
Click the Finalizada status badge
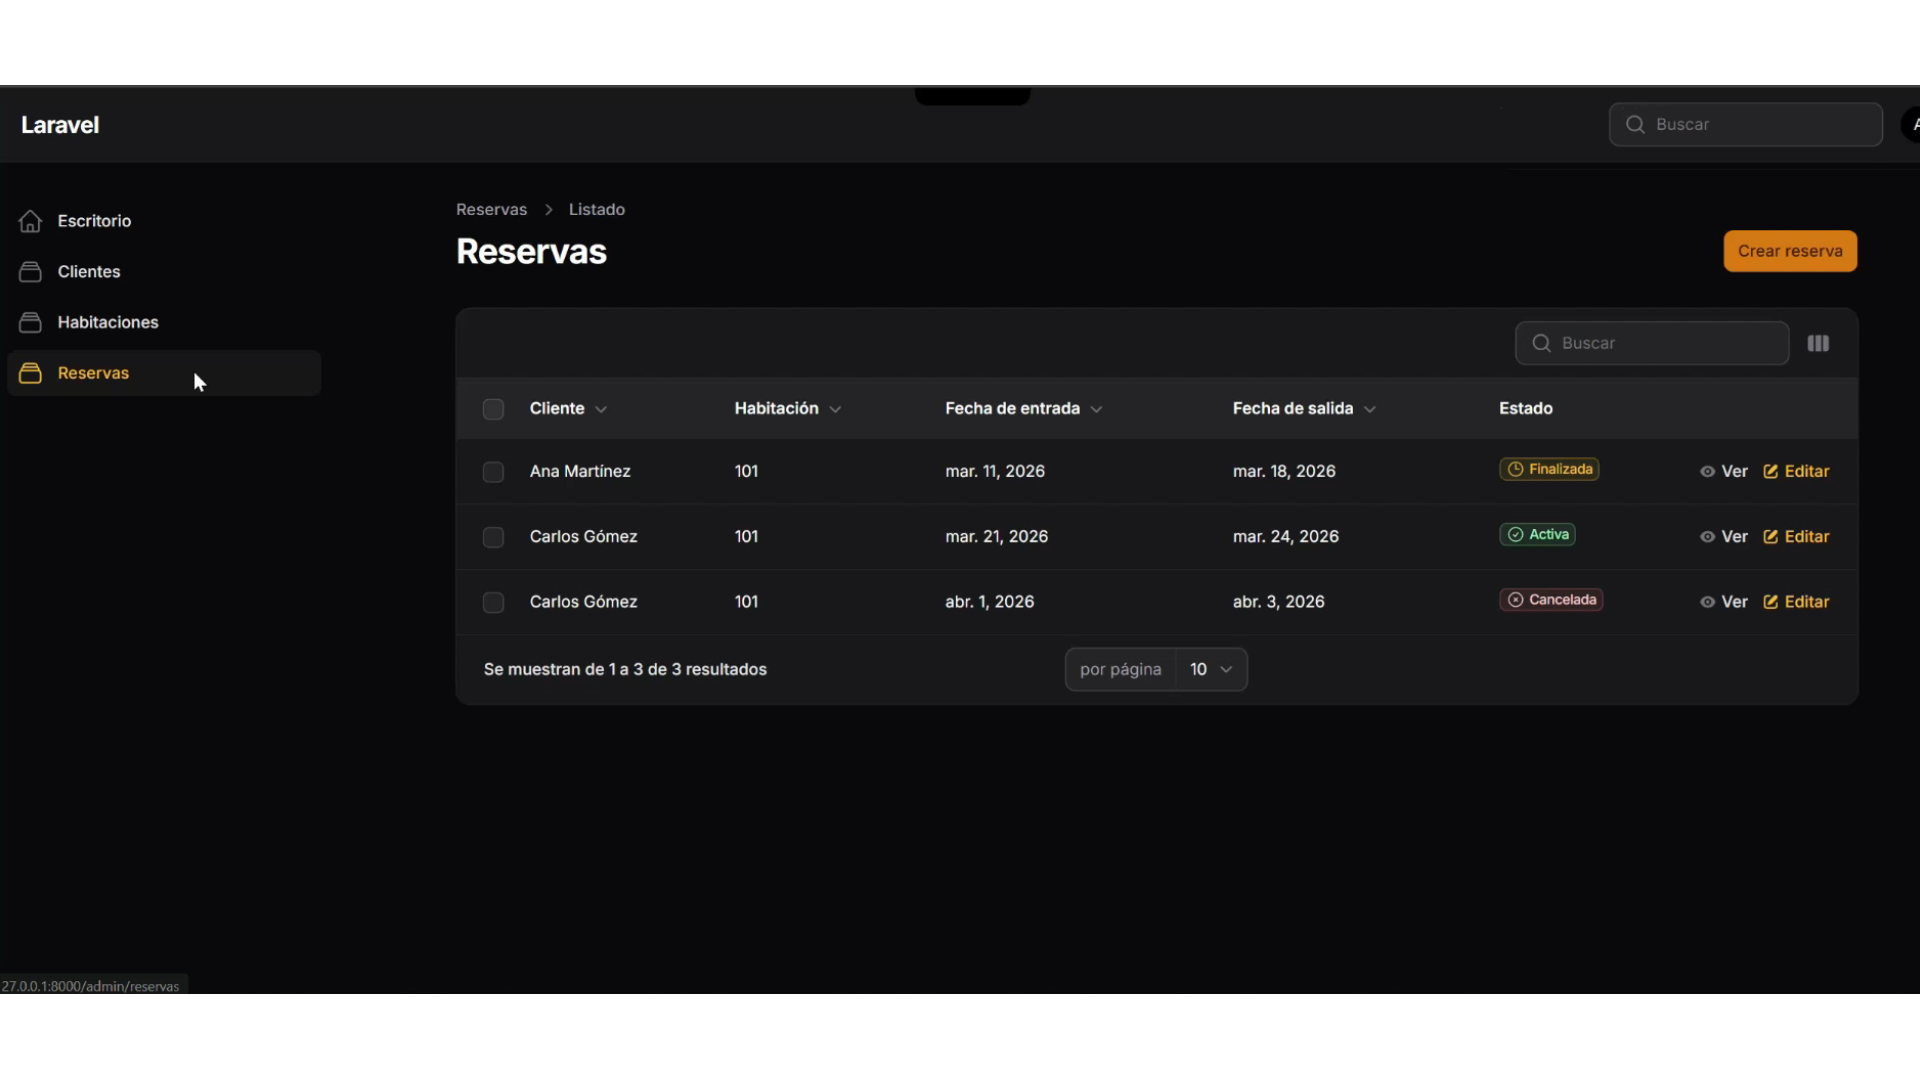(1548, 469)
